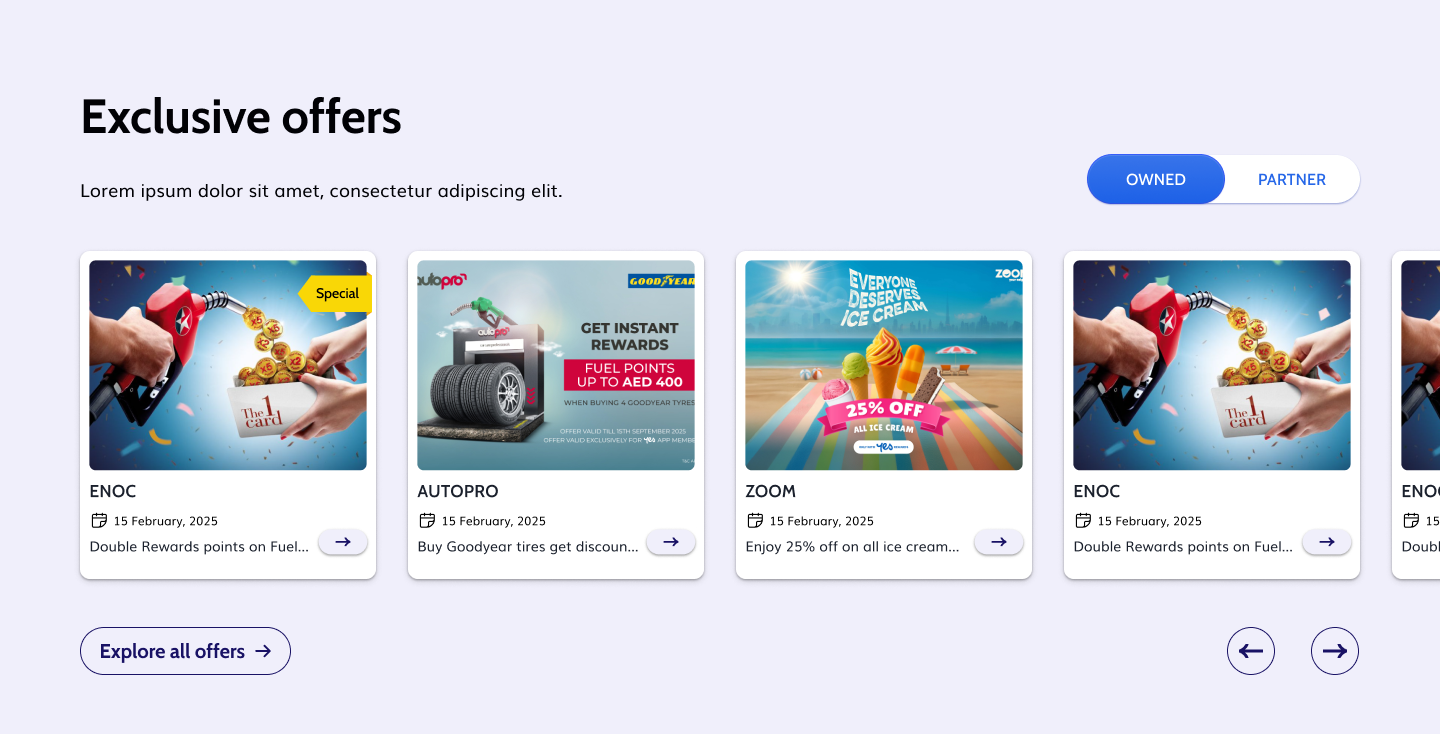Select the yellow Special badge on ENOC card
This screenshot has width=1440, height=734.
tap(335, 293)
